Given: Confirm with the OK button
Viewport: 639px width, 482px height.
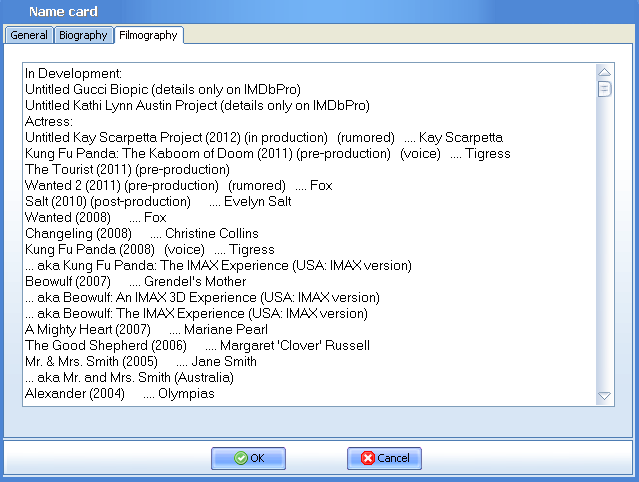Looking at the screenshot, I should coord(248,458).
